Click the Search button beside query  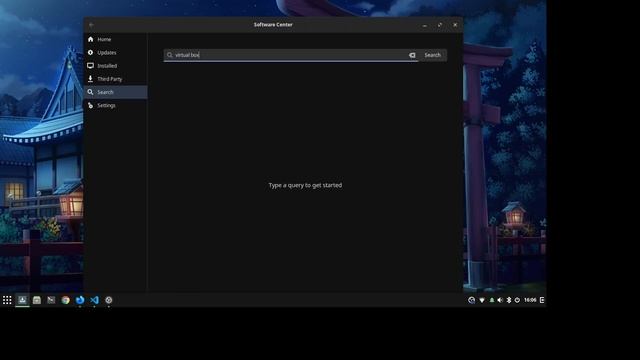tap(432, 55)
